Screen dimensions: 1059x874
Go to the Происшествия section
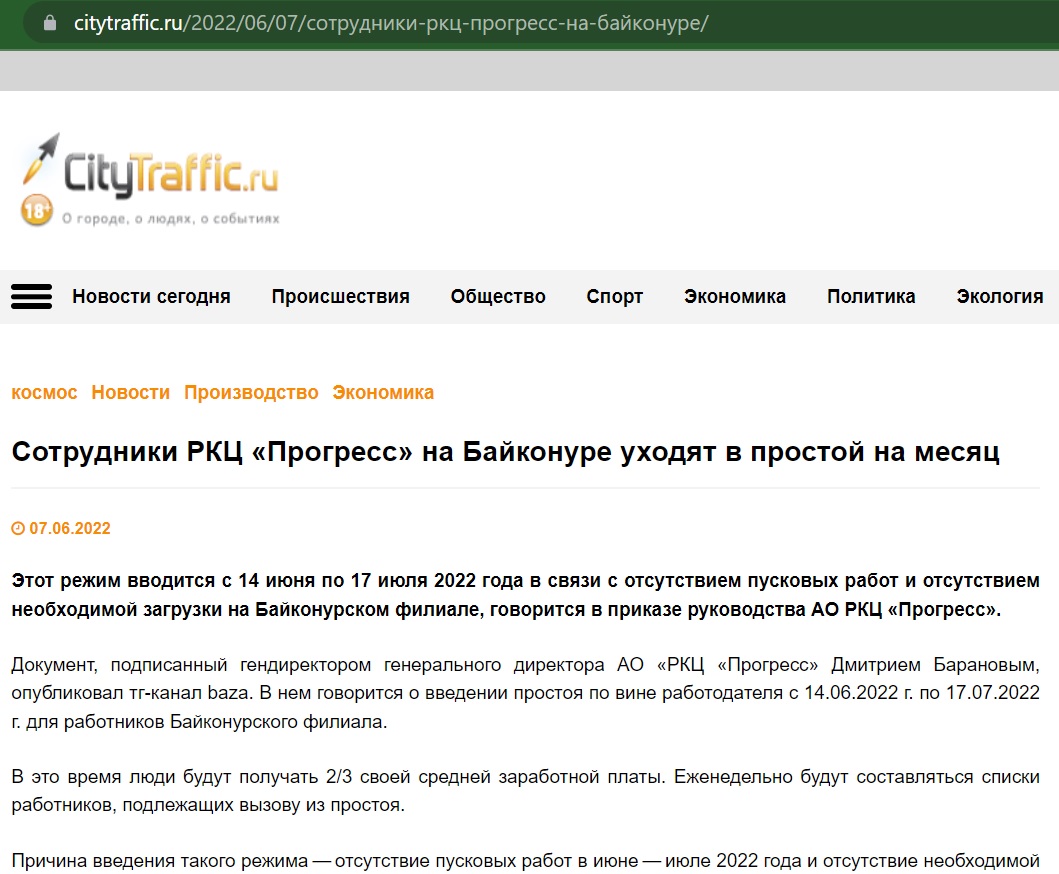point(340,296)
